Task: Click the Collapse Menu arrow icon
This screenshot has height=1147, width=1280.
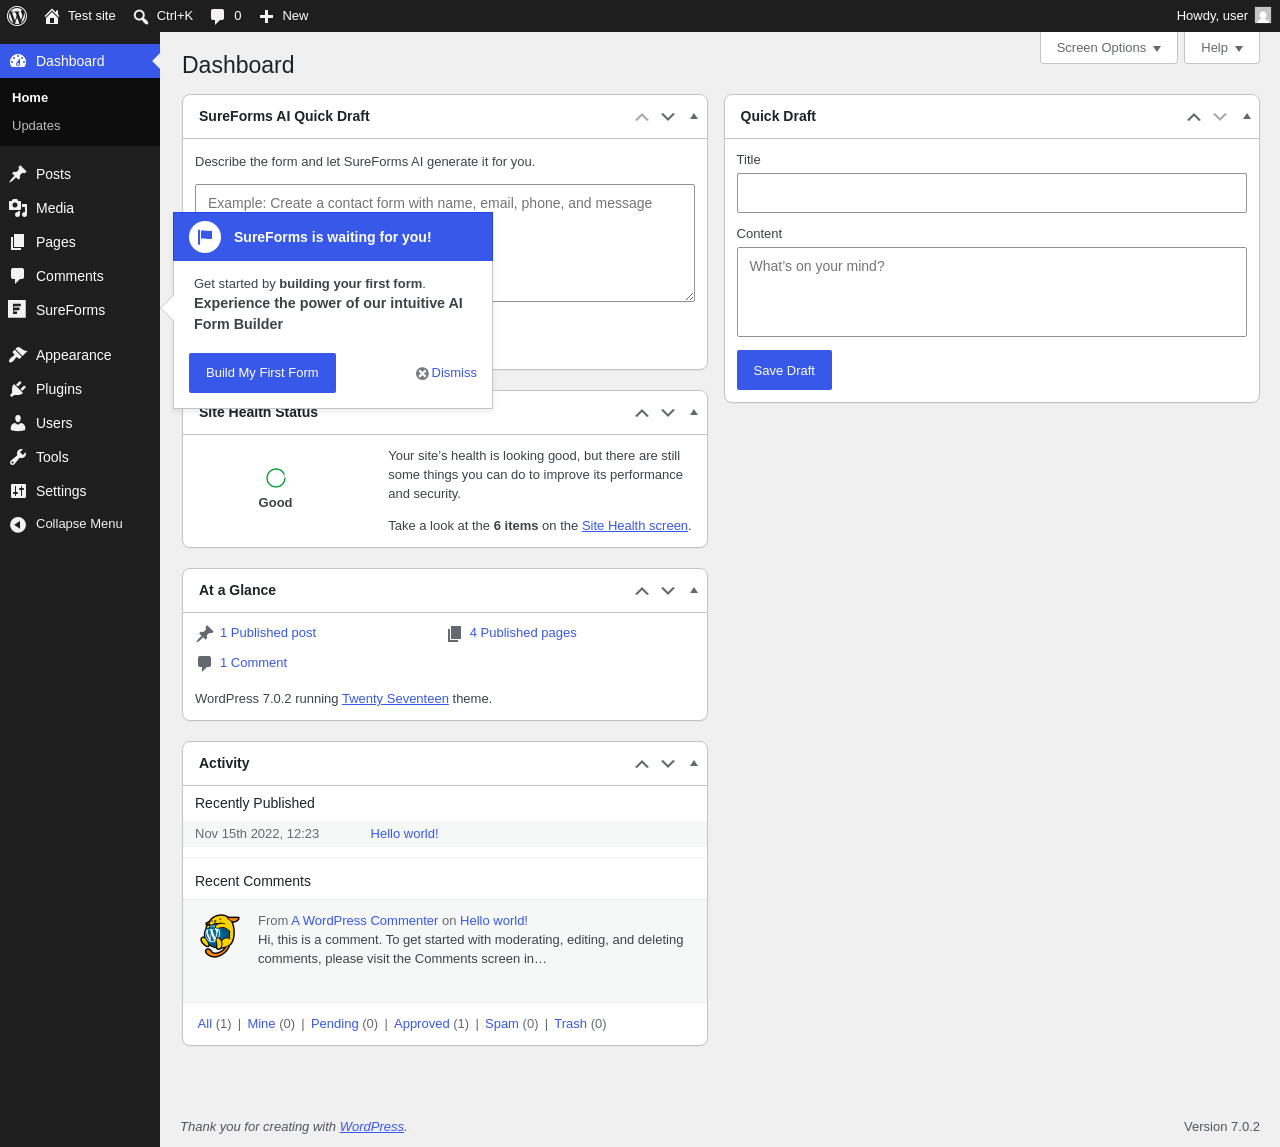Action: pos(18,524)
